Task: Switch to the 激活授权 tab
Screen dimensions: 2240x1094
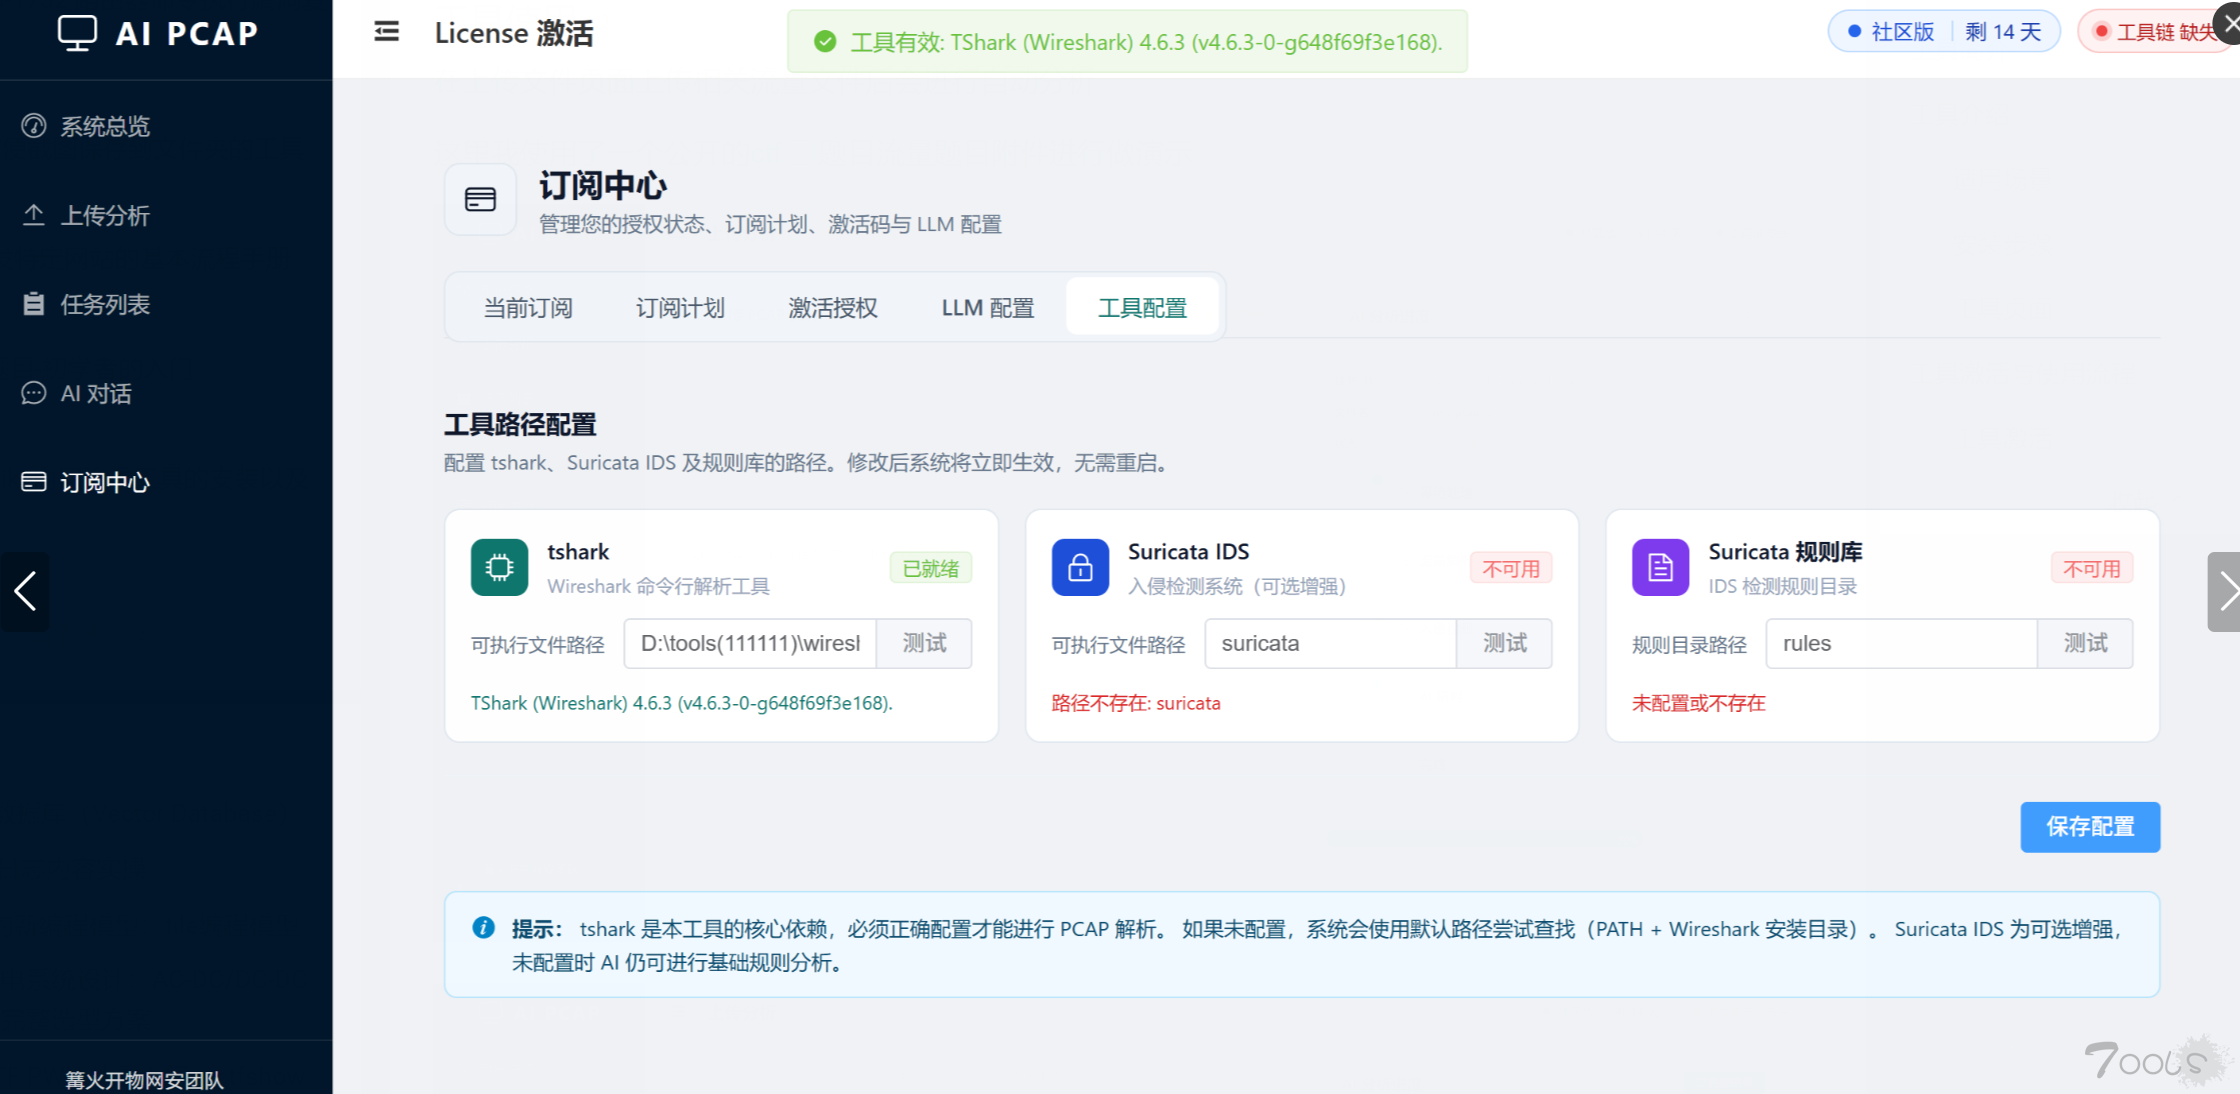Action: [833, 307]
